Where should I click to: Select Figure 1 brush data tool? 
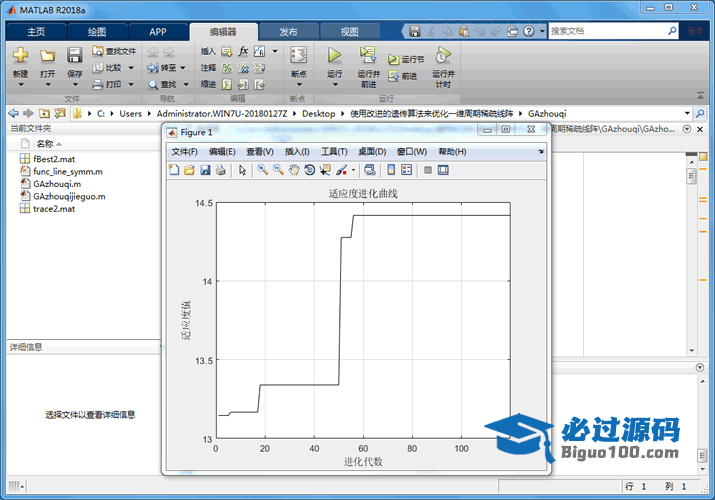[x=342, y=170]
